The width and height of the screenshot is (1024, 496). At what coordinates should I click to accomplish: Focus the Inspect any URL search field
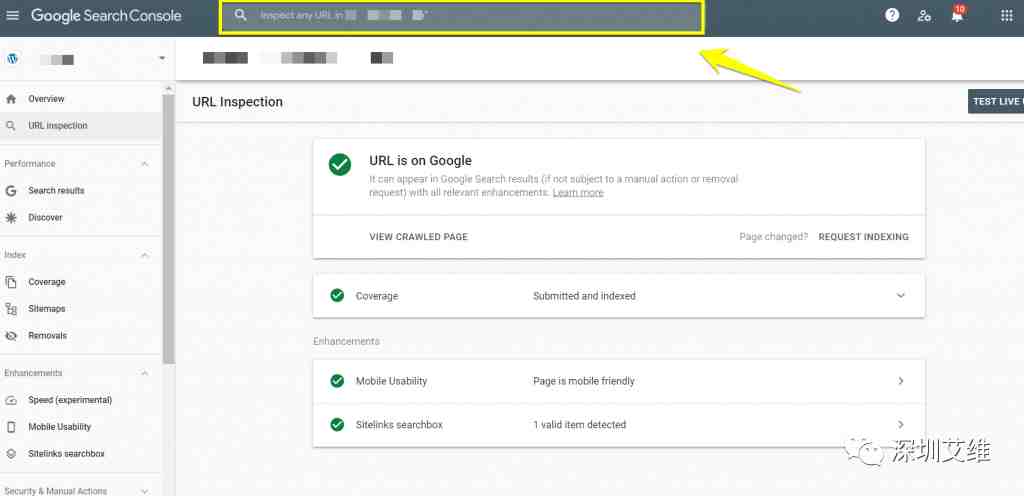462,17
